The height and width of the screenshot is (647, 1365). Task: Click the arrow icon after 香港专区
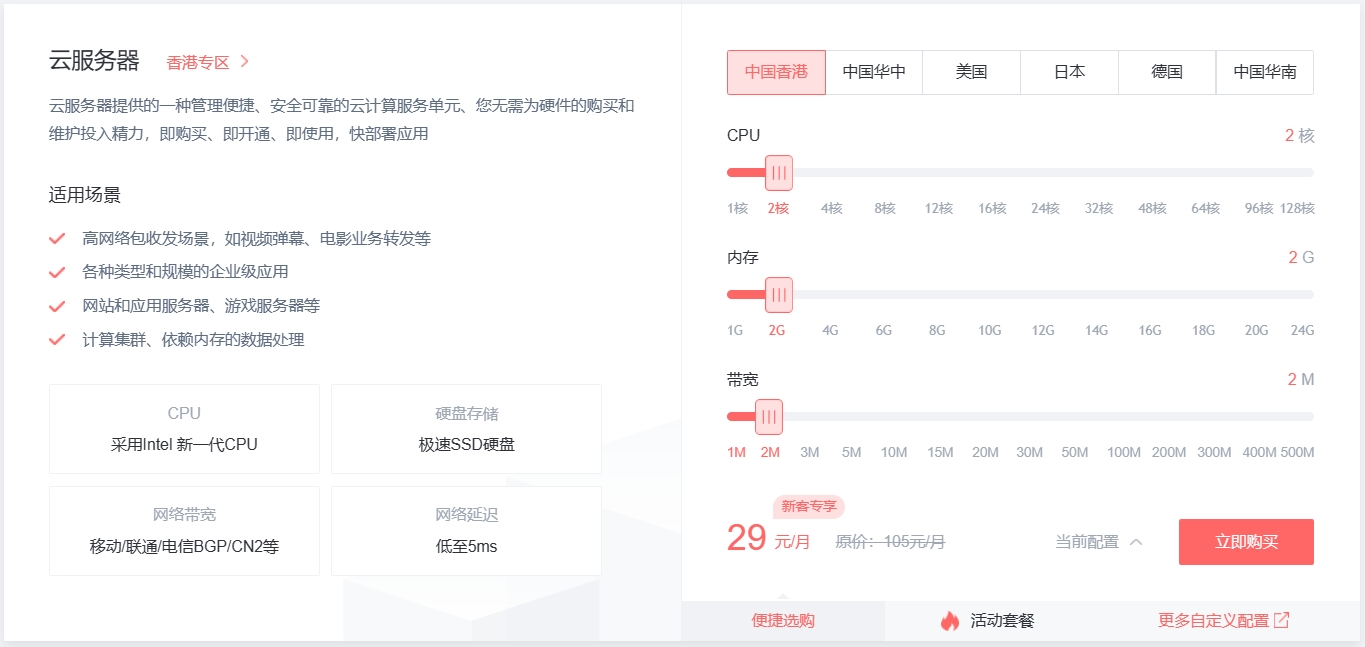coord(246,61)
